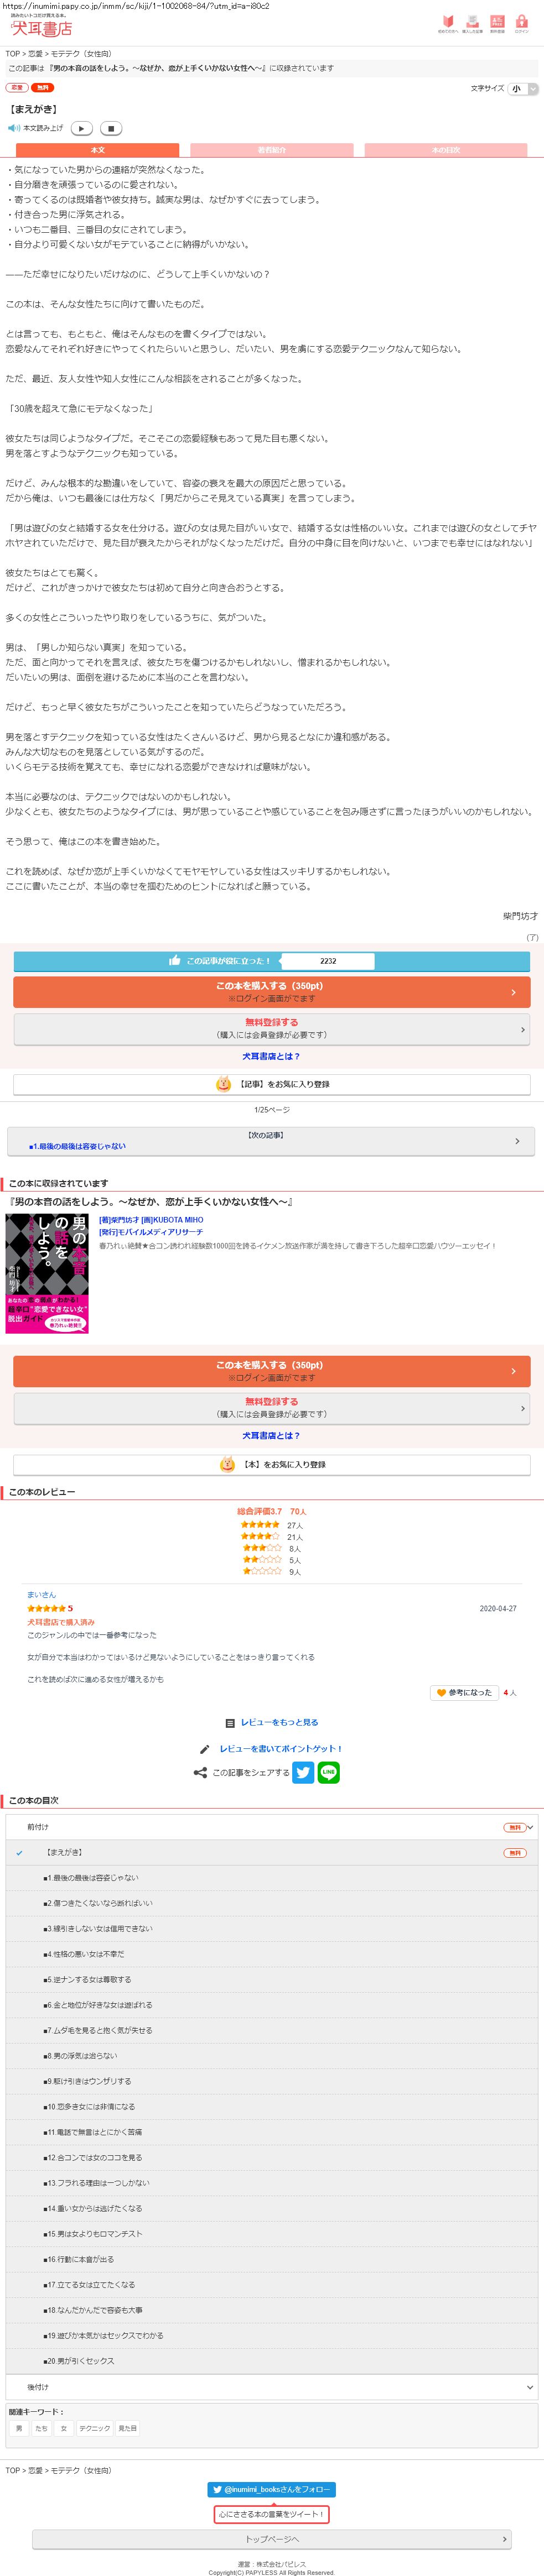Stop read-aloud with the stop button
The height and width of the screenshot is (2576, 544).
[x=111, y=128]
